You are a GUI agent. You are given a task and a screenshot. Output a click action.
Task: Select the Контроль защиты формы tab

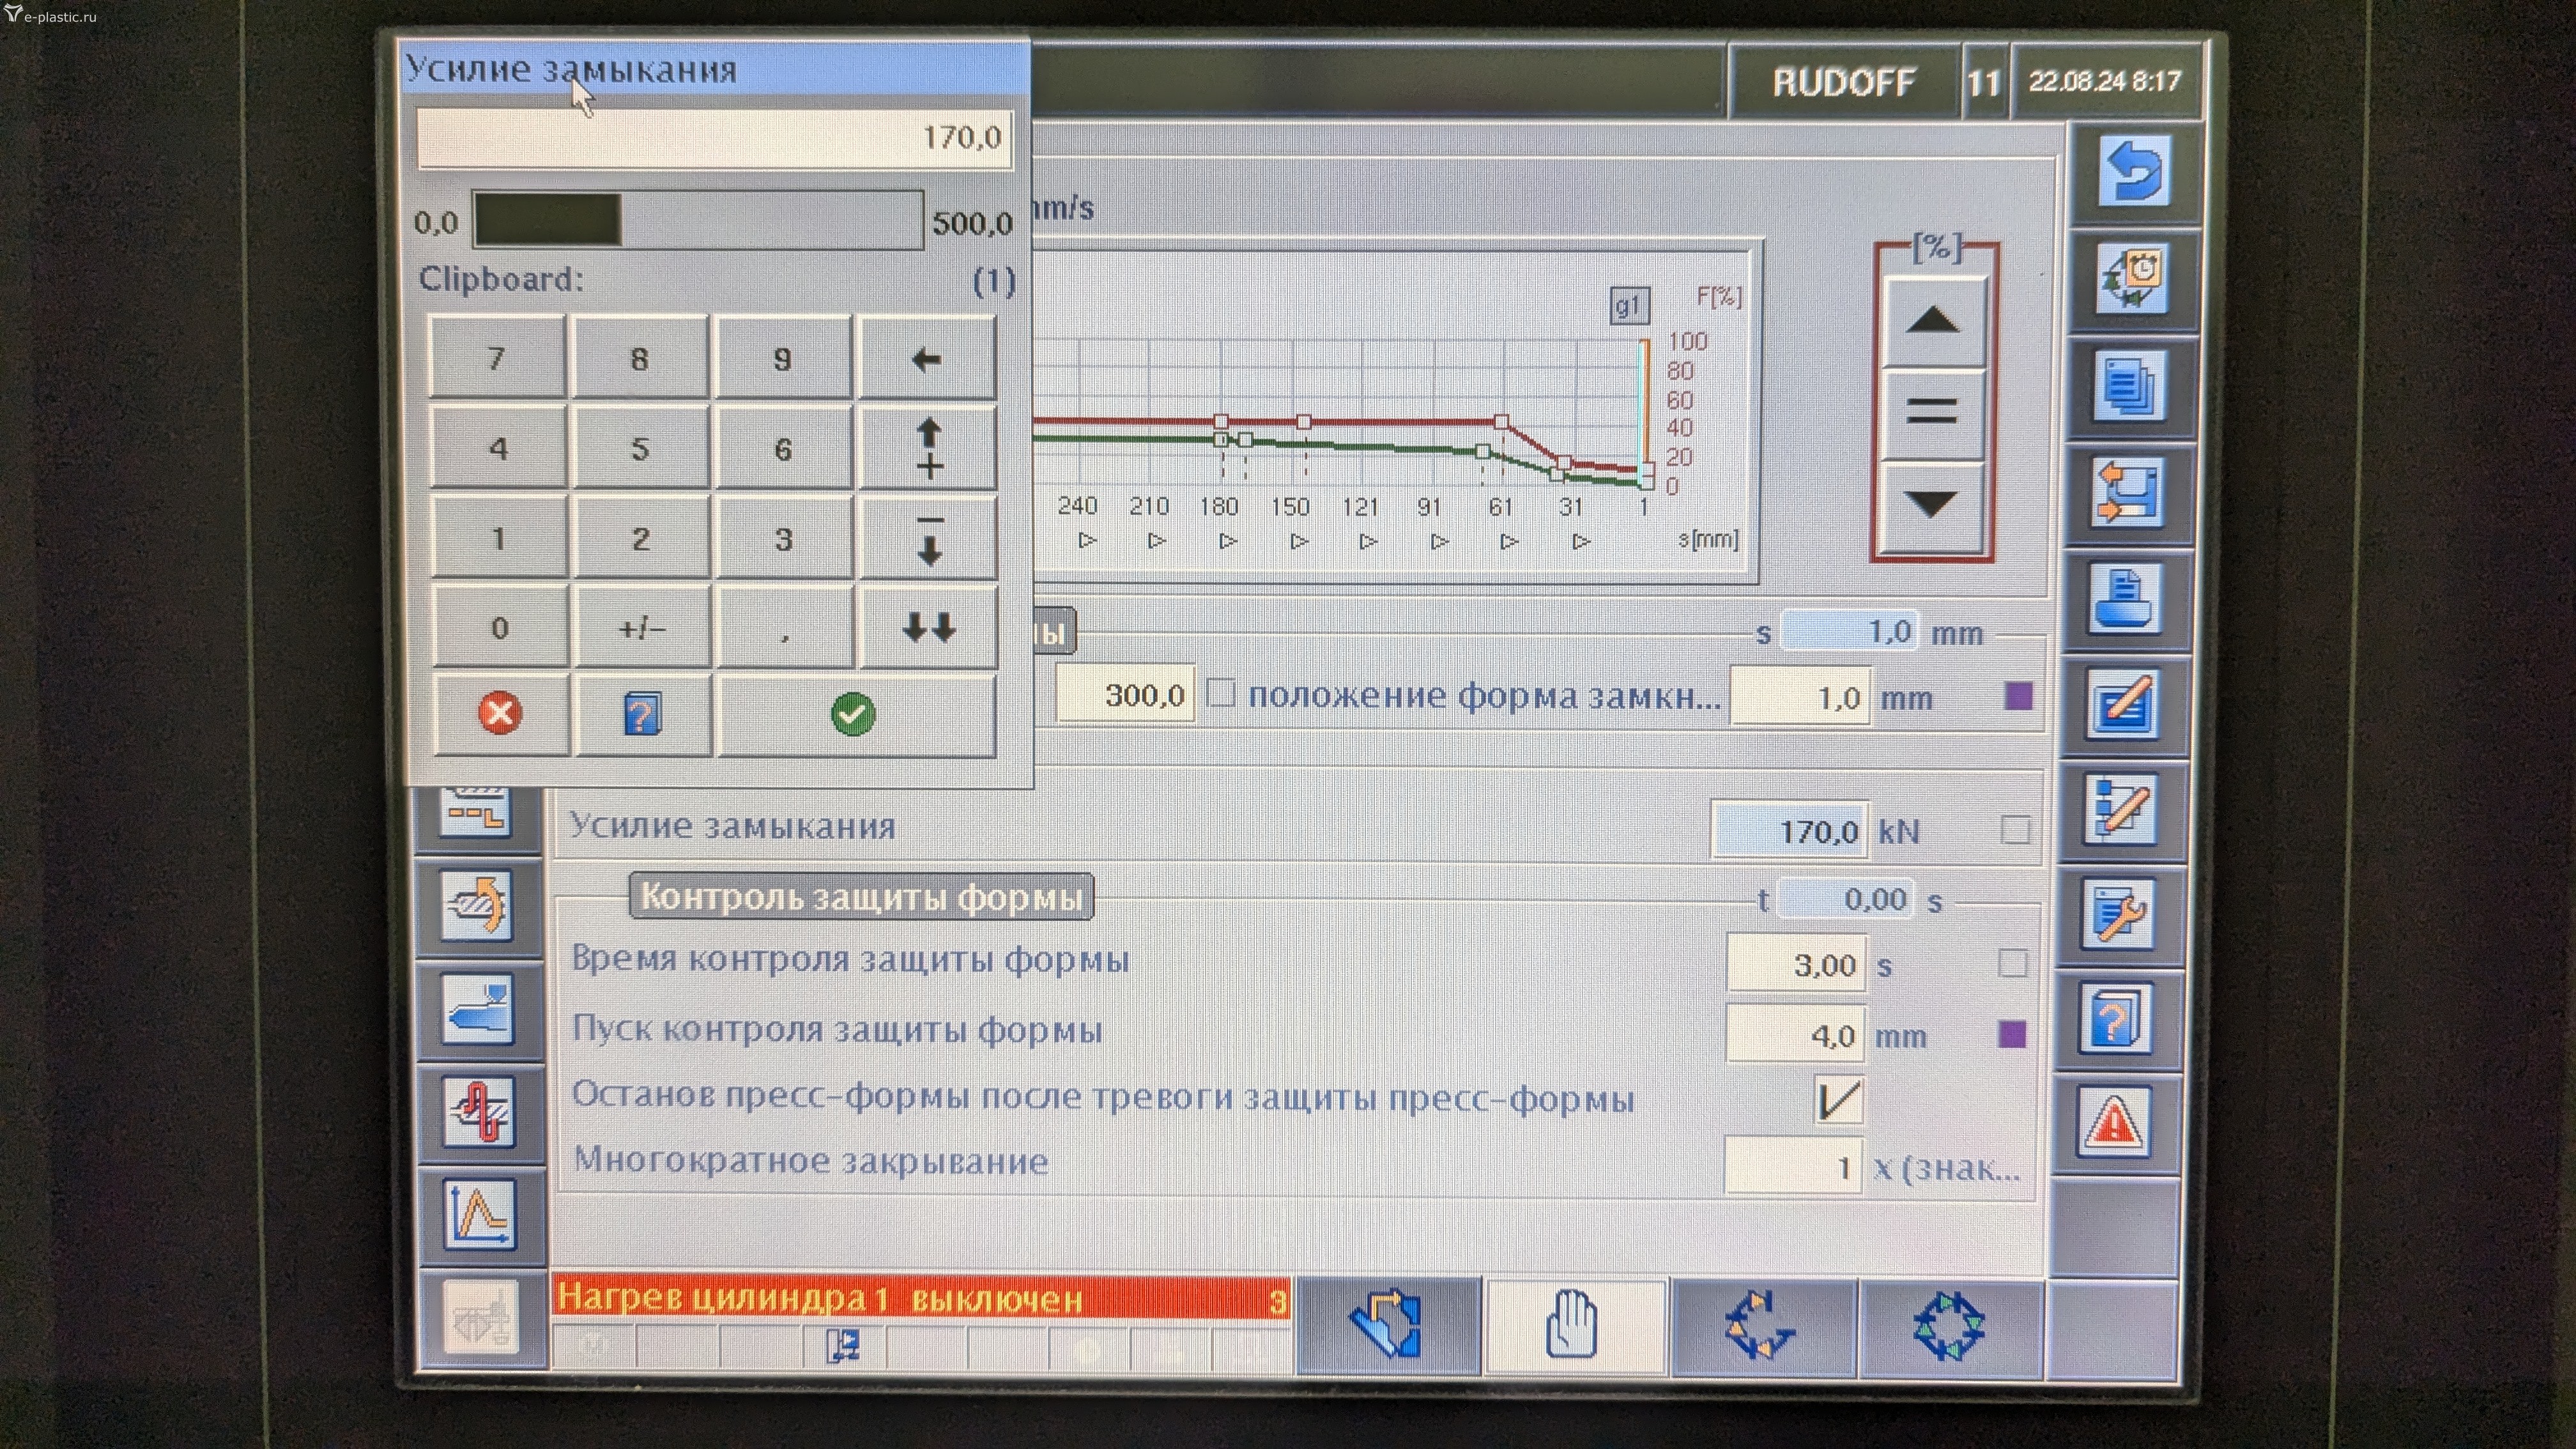point(861,896)
